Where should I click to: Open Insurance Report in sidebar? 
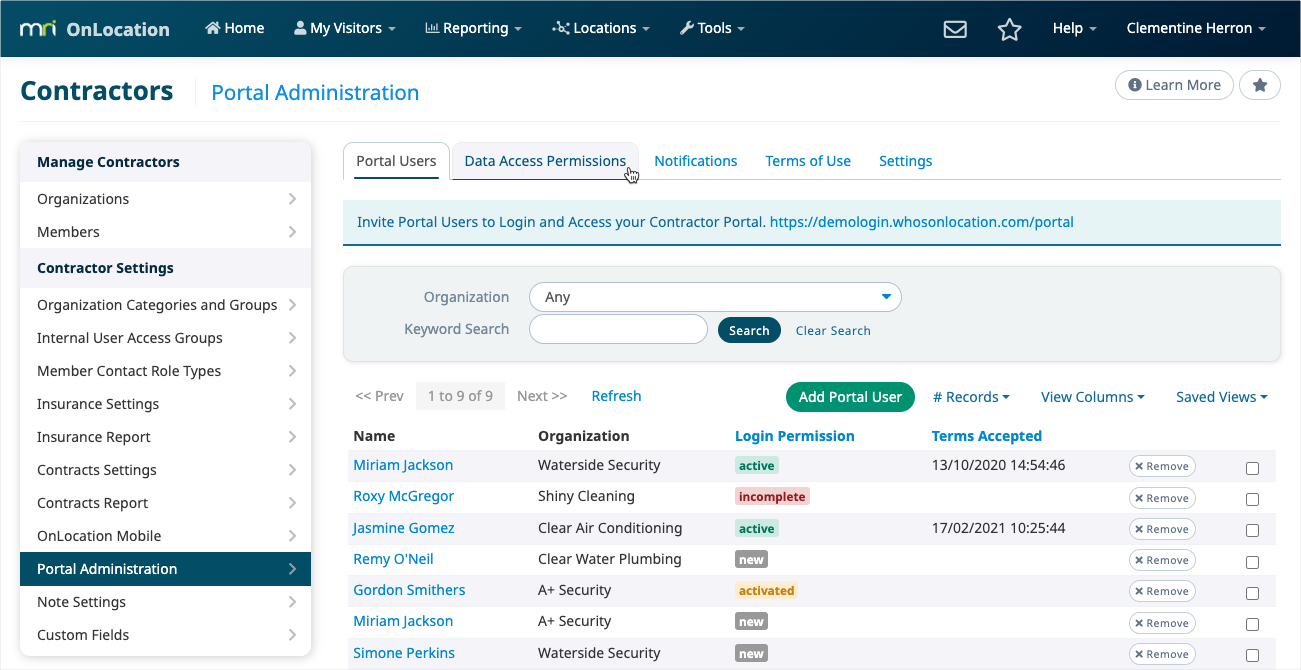[165, 437]
